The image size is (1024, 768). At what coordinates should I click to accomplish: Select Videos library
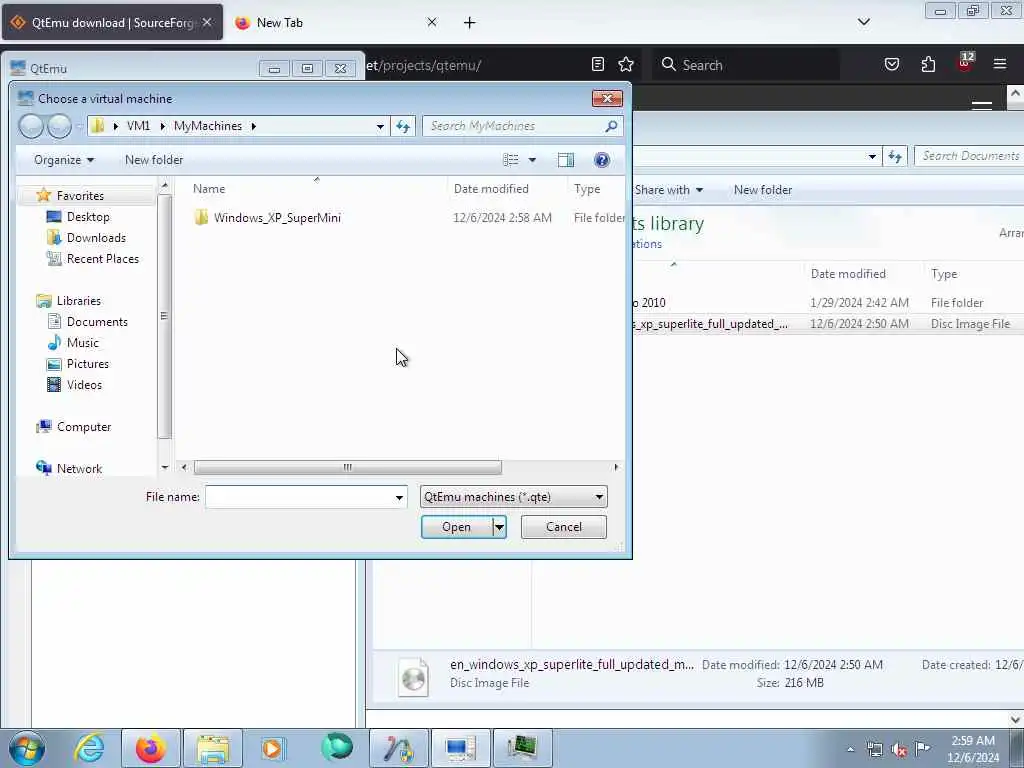[84, 385]
